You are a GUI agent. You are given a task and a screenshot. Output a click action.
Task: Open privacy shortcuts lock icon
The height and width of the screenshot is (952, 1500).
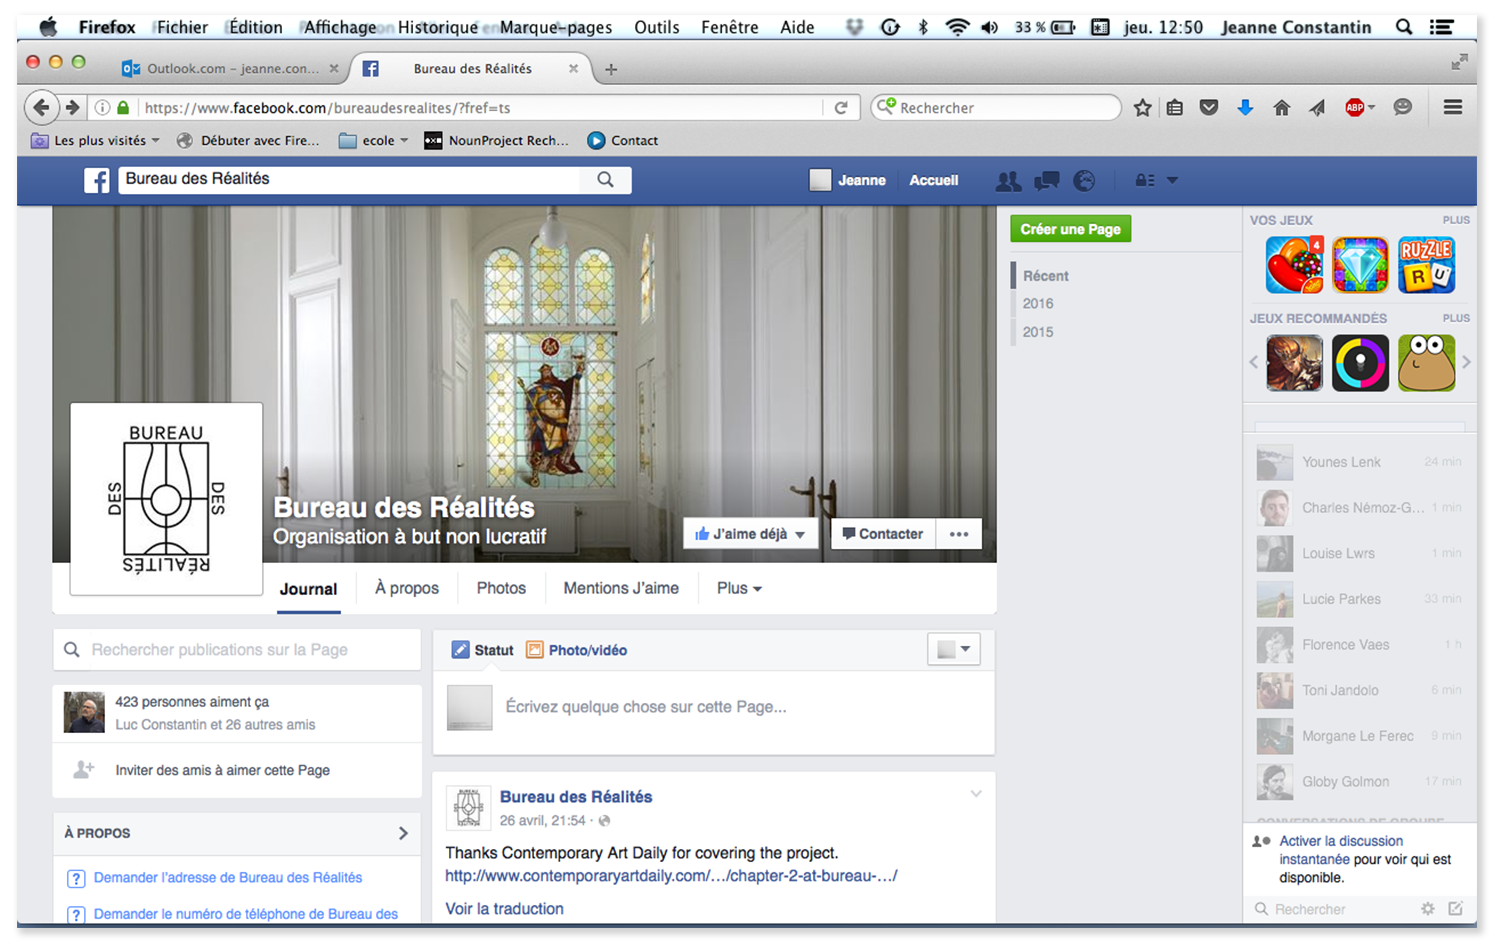coord(1145,181)
